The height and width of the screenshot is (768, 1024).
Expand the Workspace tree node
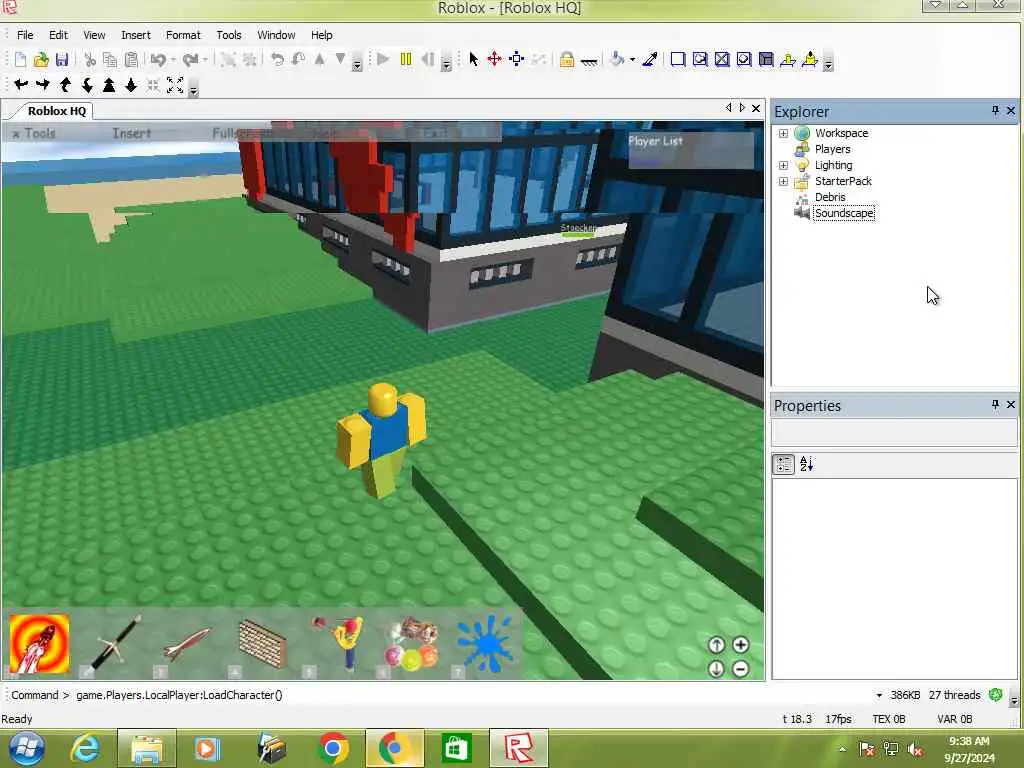[x=783, y=133]
